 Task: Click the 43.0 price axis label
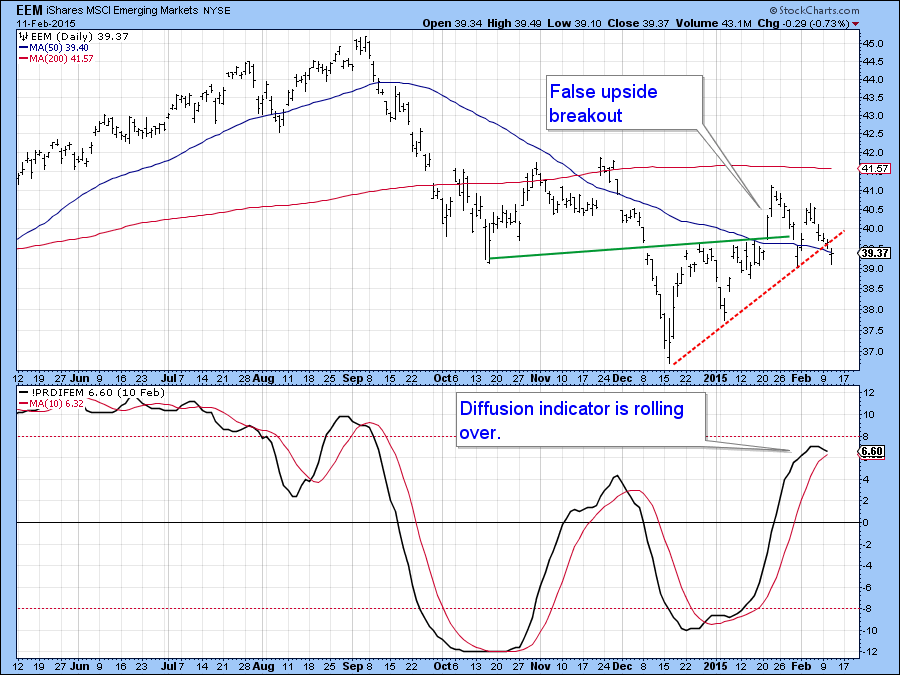point(873,116)
